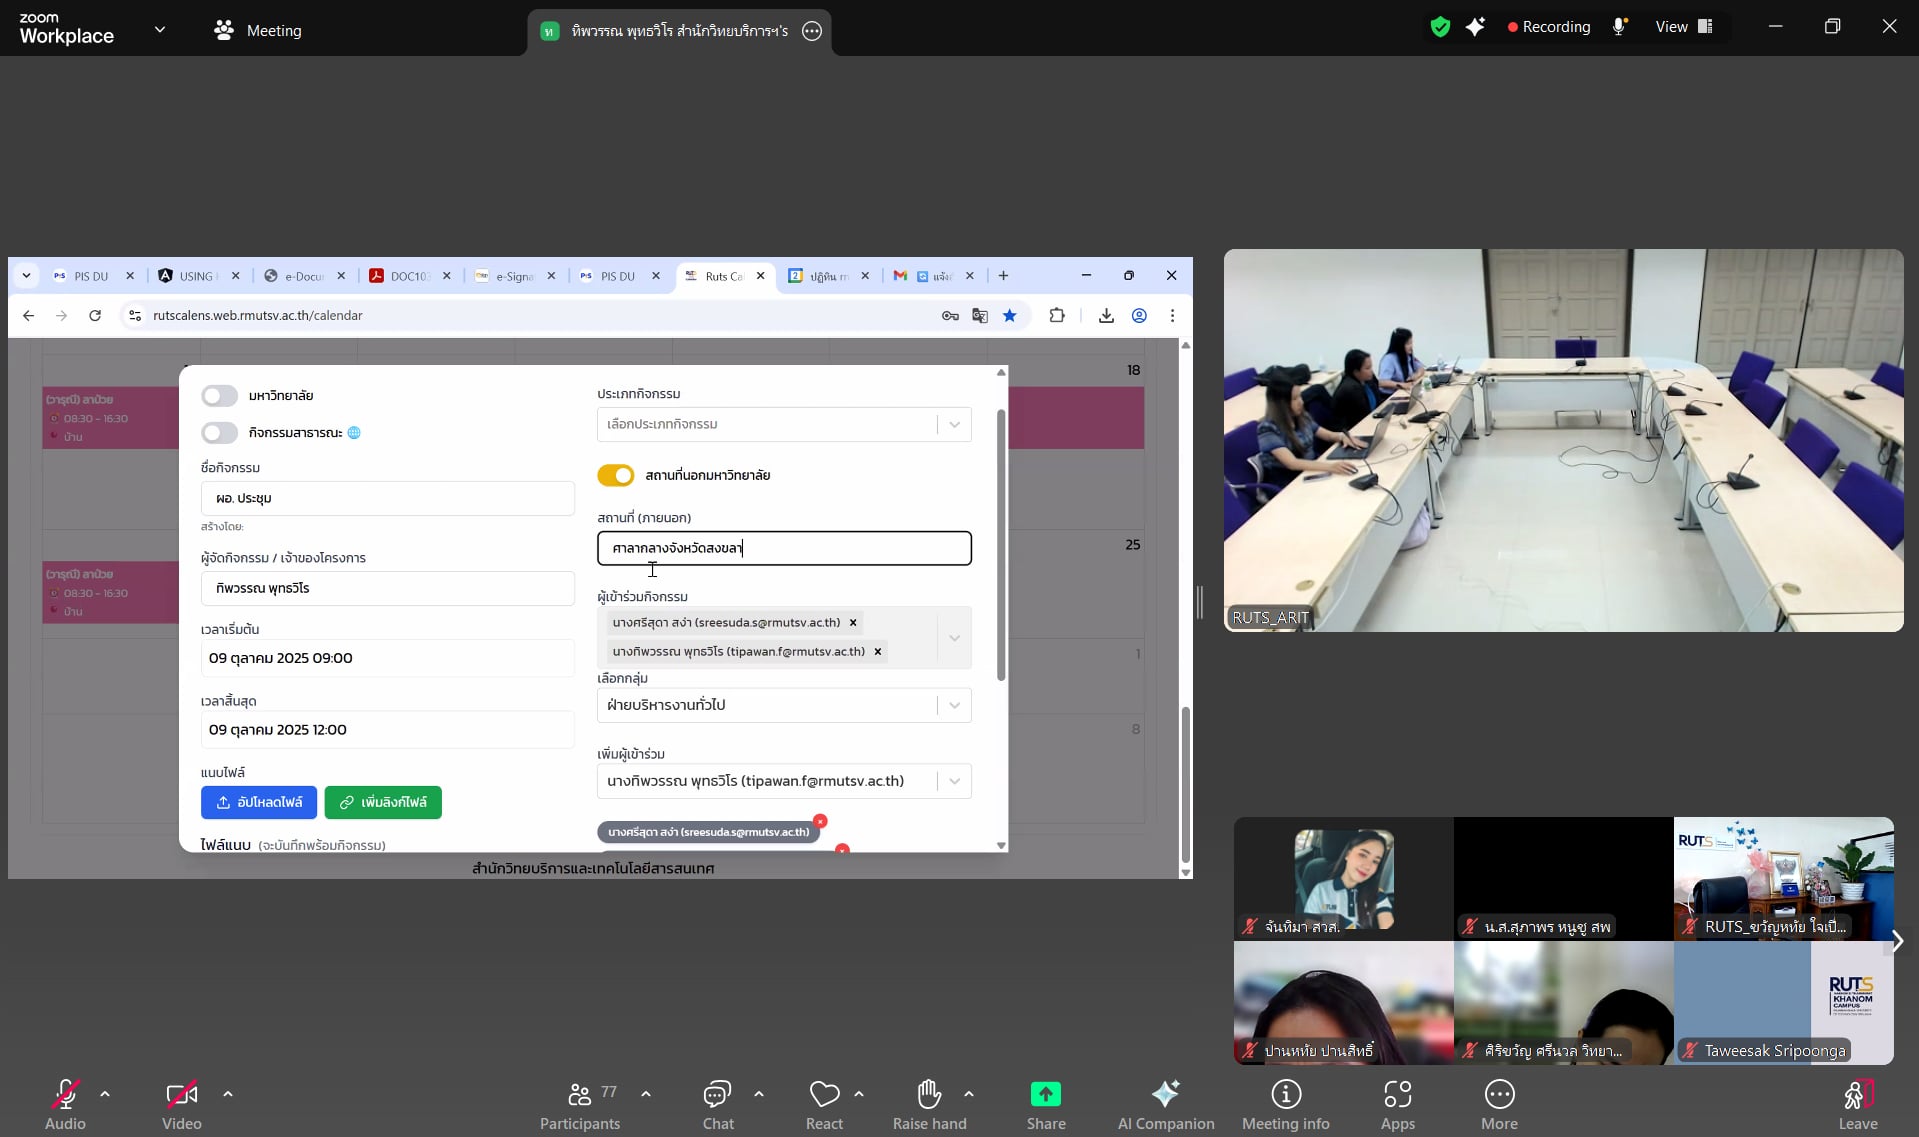Open the Apps icon

(1397, 1095)
